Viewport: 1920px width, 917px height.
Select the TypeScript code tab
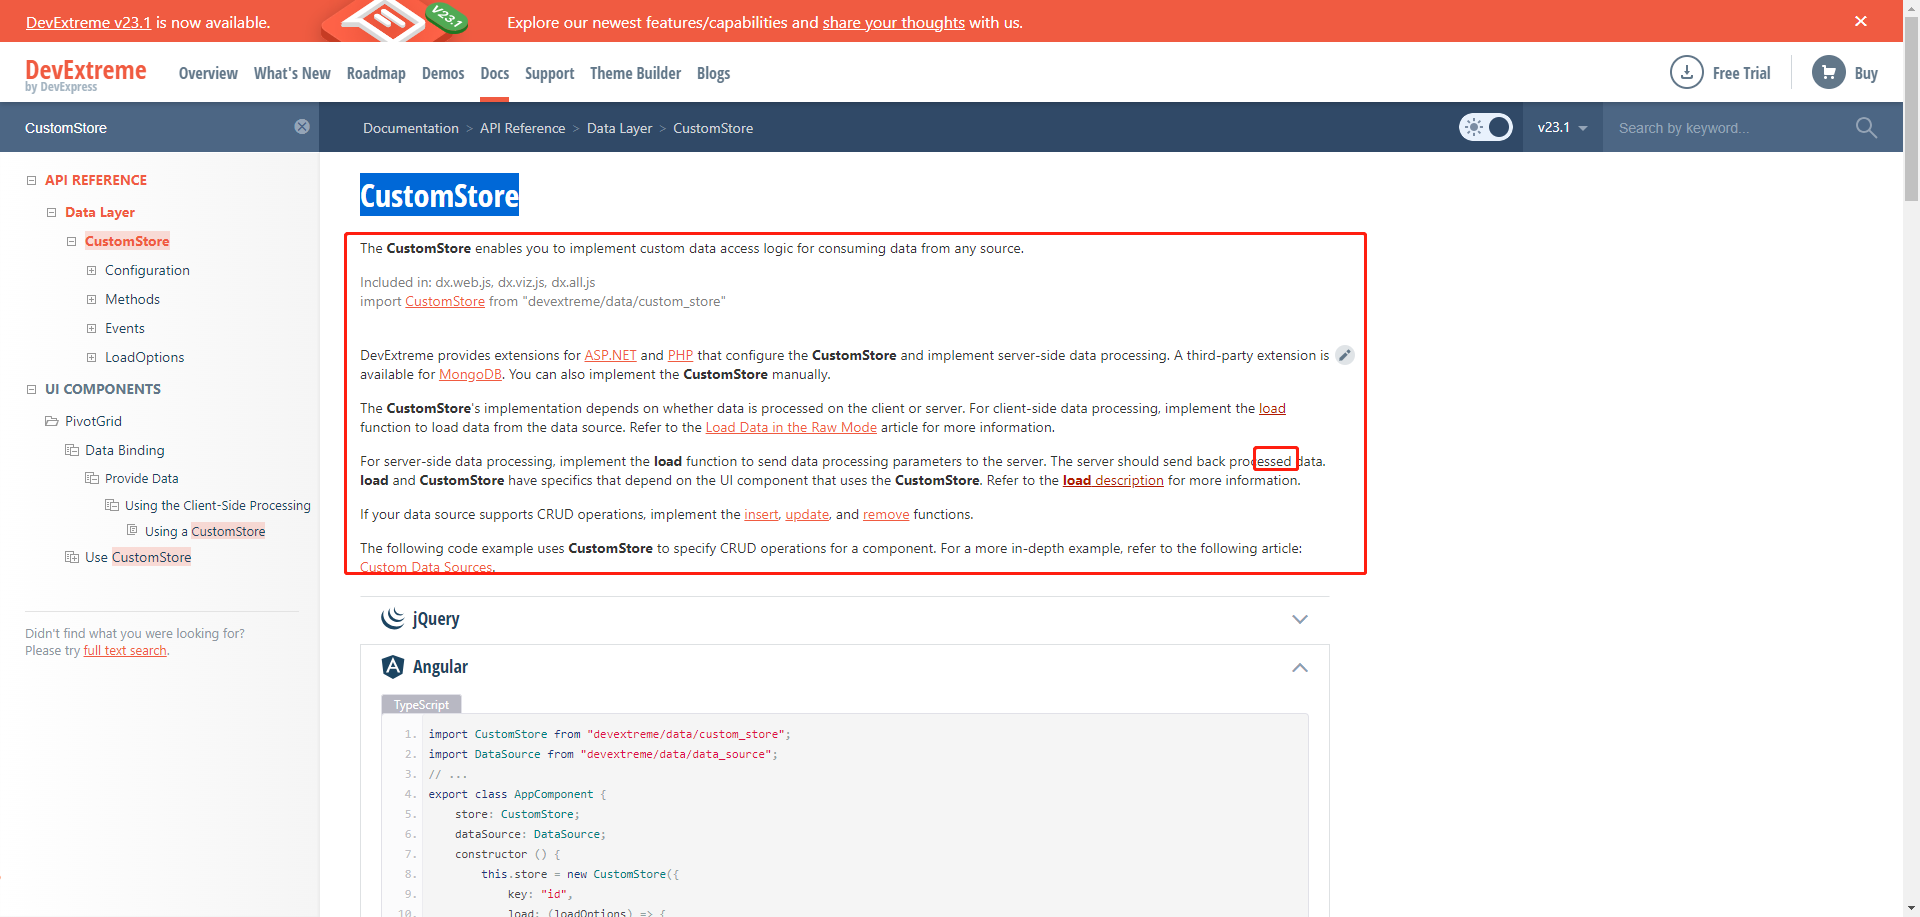coord(421,705)
